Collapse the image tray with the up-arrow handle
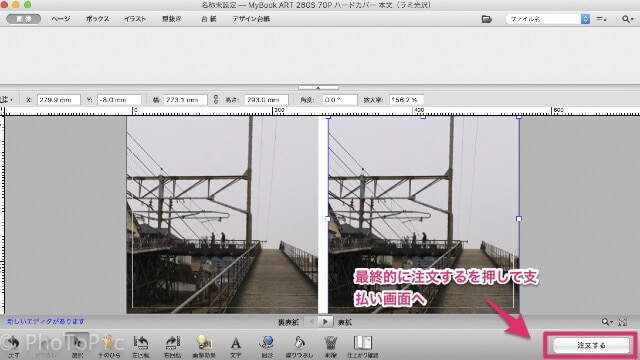Image resolution: width=640 pixels, height=360 pixels. pyautogui.click(x=318, y=87)
